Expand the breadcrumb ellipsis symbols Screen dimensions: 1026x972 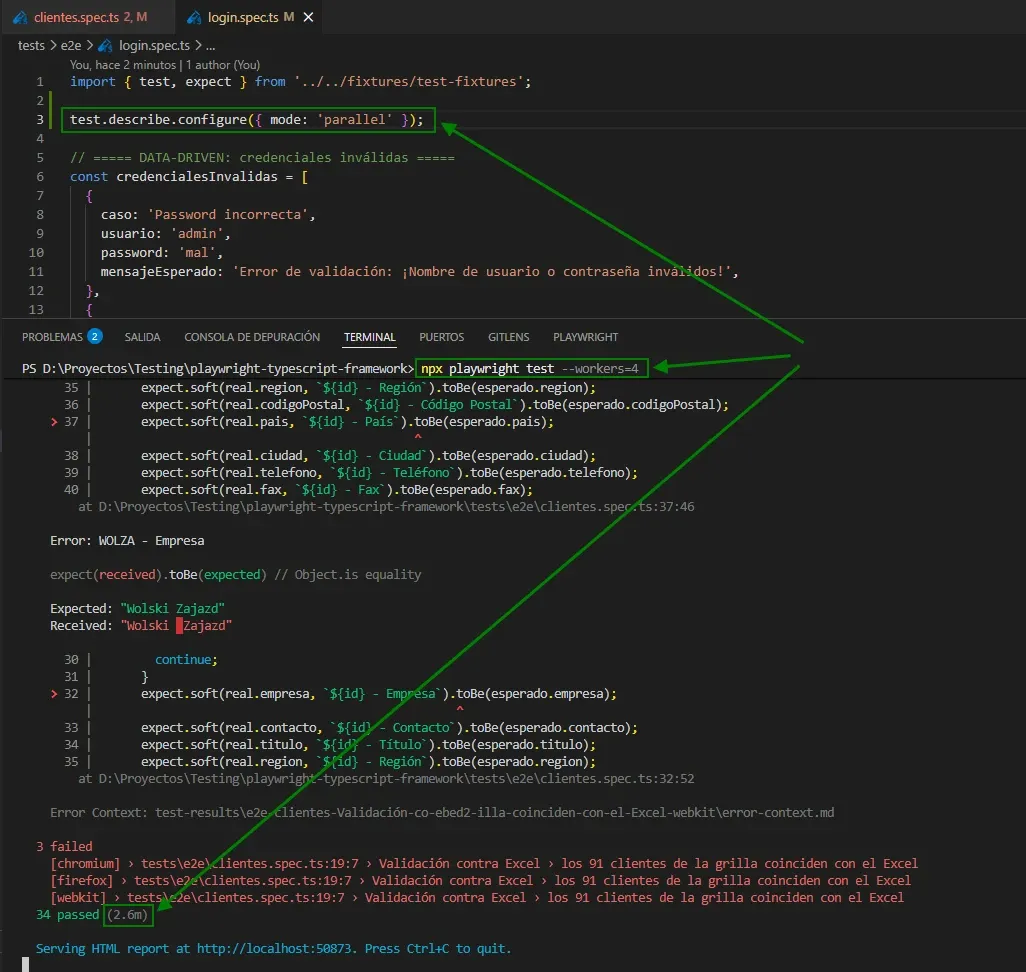(x=210, y=46)
